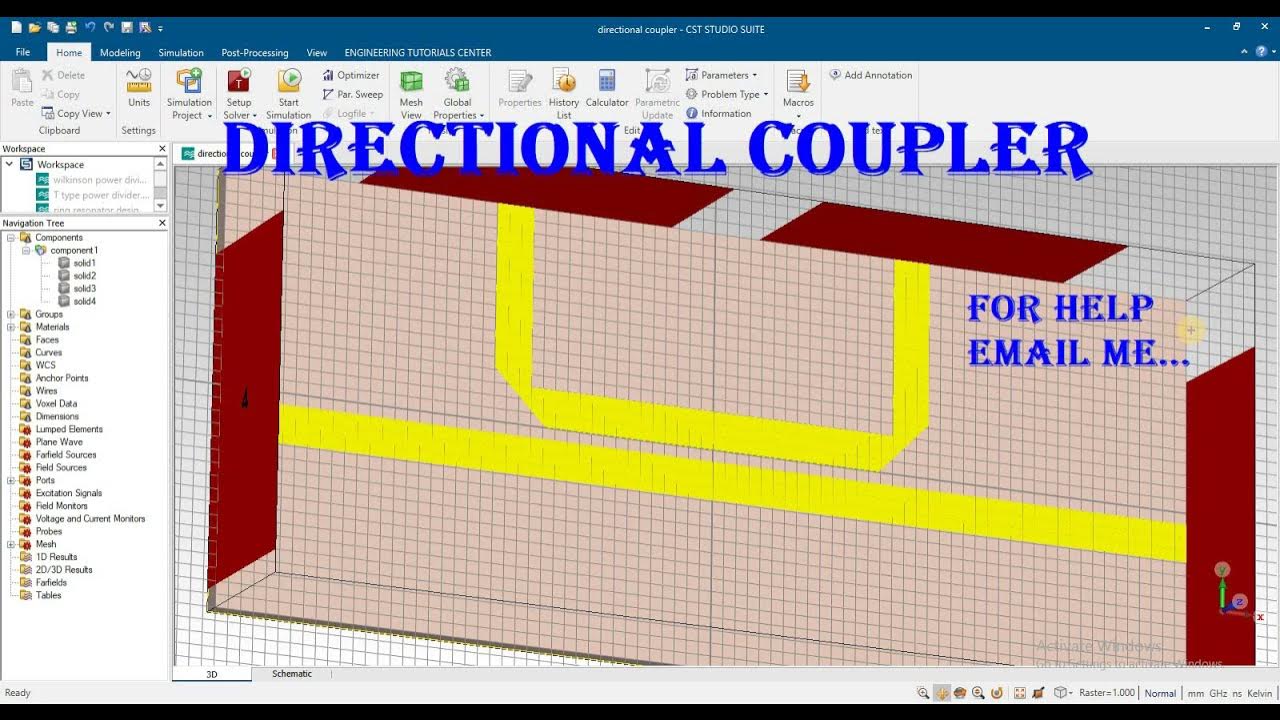The image size is (1280, 720).
Task: Collapse the Workspace tree node
Action: click(x=10, y=164)
